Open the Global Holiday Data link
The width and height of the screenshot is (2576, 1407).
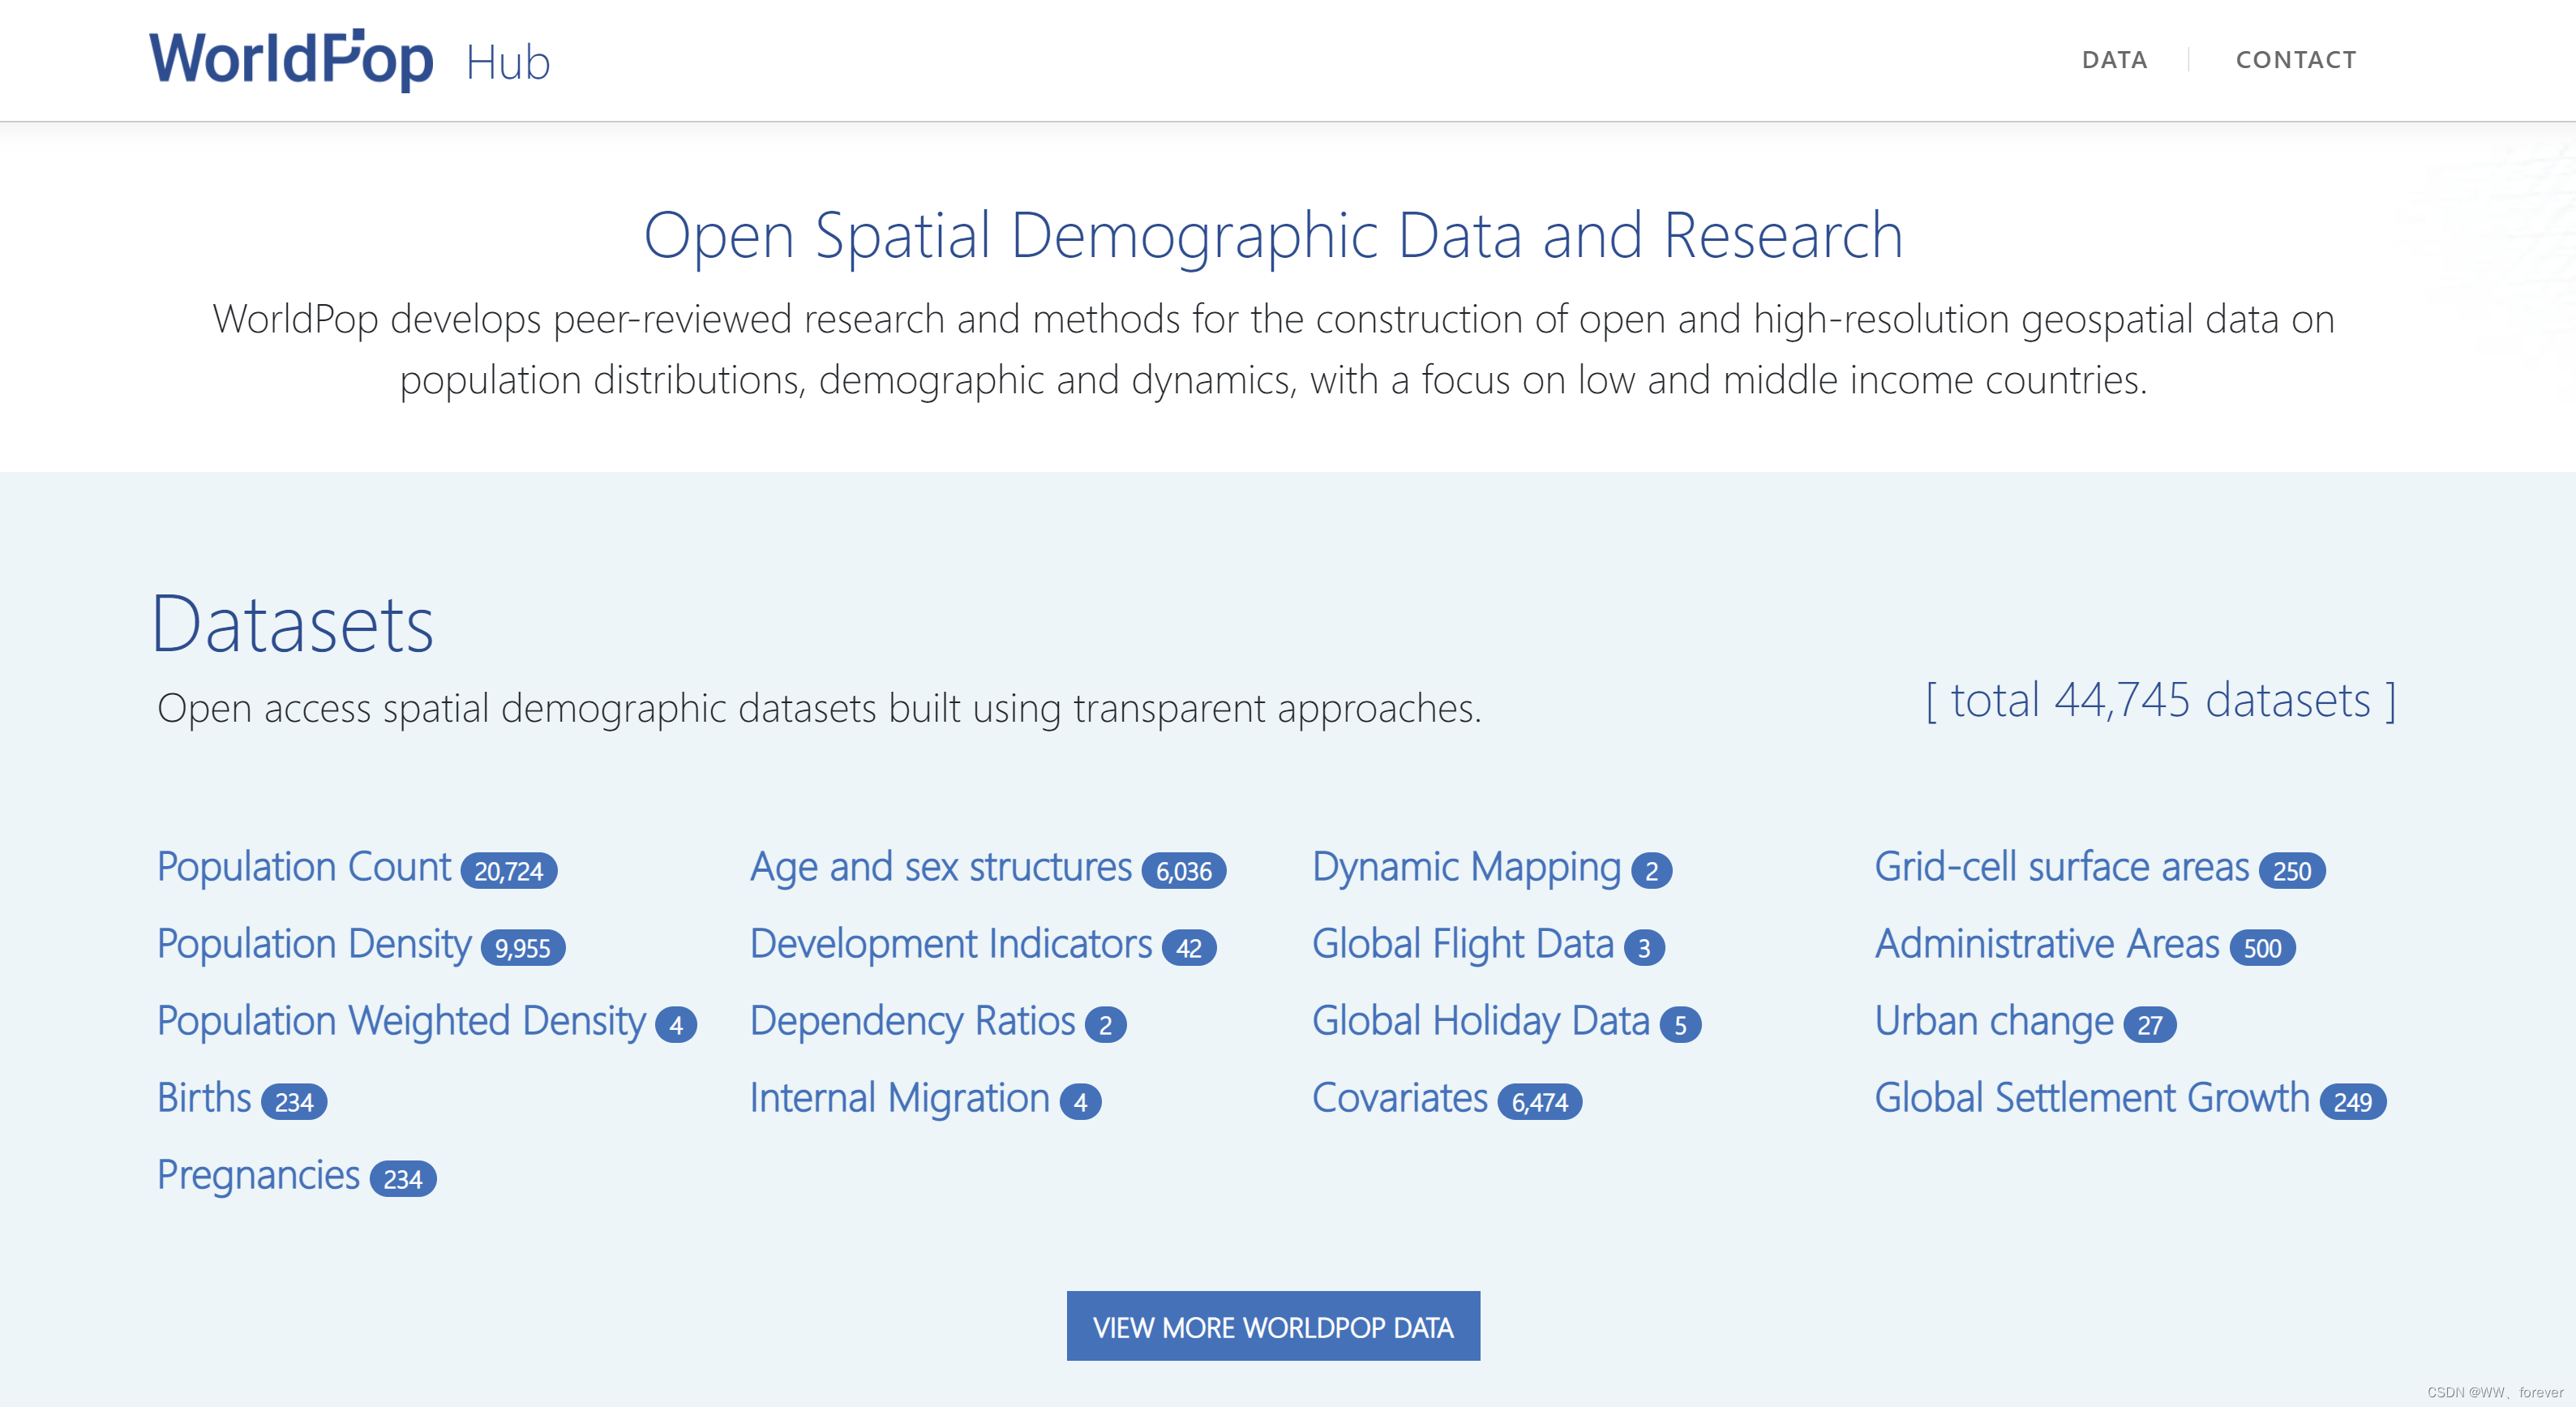coord(1480,1020)
